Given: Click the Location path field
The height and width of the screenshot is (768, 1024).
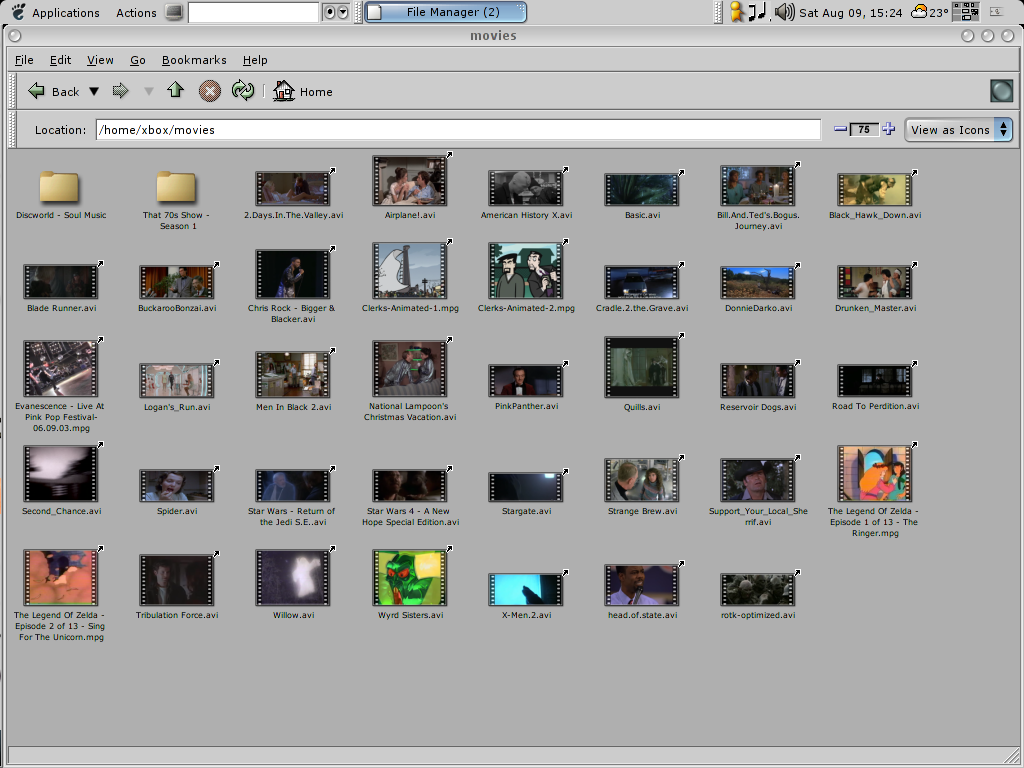Looking at the screenshot, I should coord(458,129).
